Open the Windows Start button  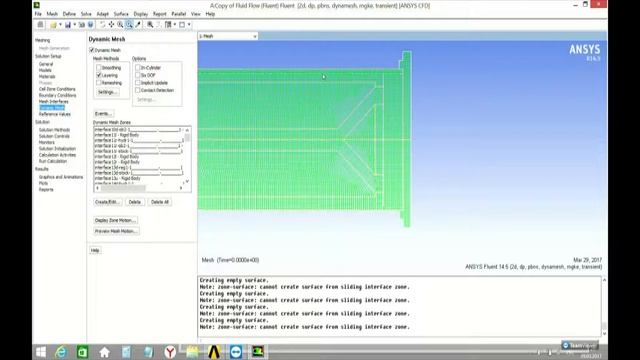point(41,352)
